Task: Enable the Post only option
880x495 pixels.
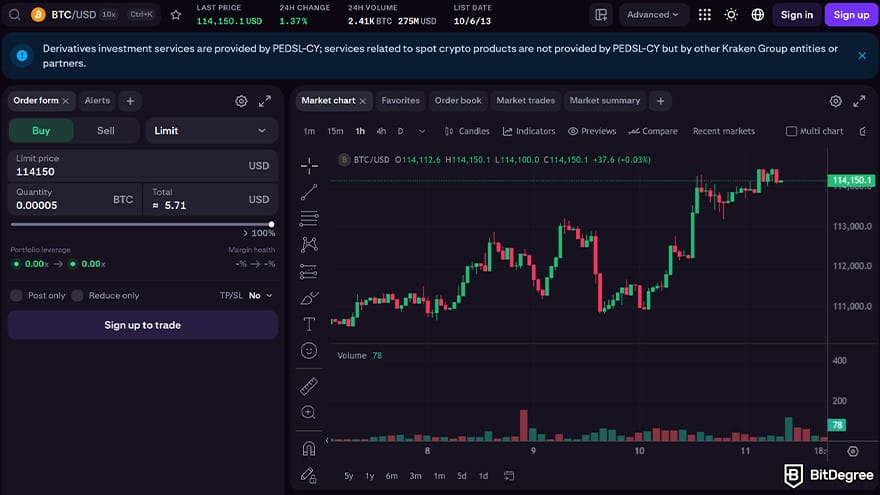Action: tap(16, 296)
